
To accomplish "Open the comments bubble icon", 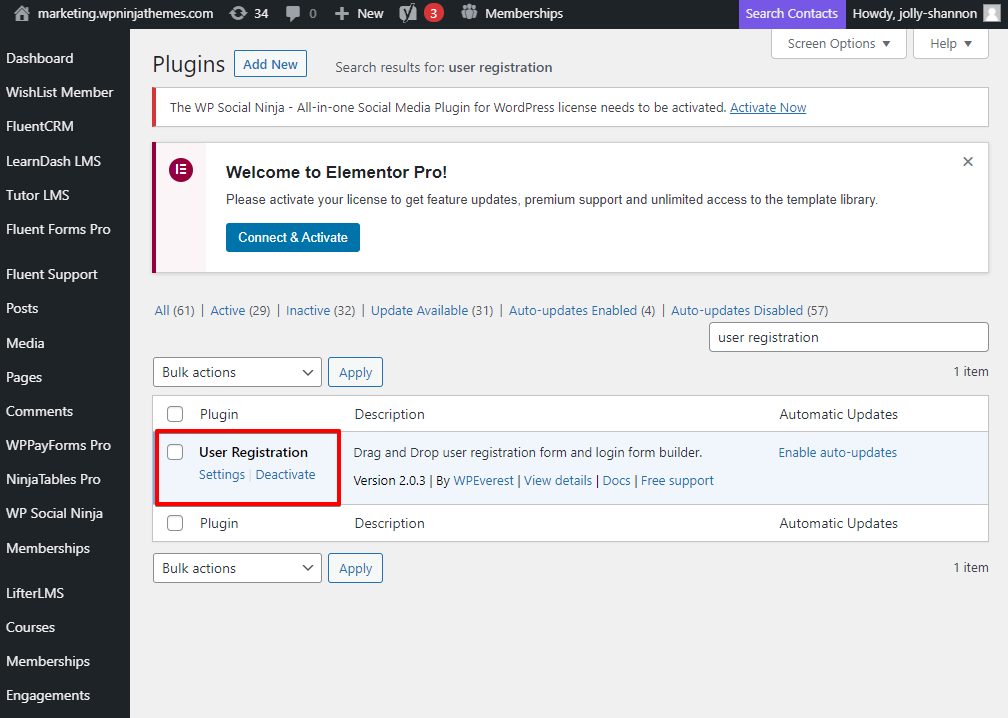I will (293, 13).
